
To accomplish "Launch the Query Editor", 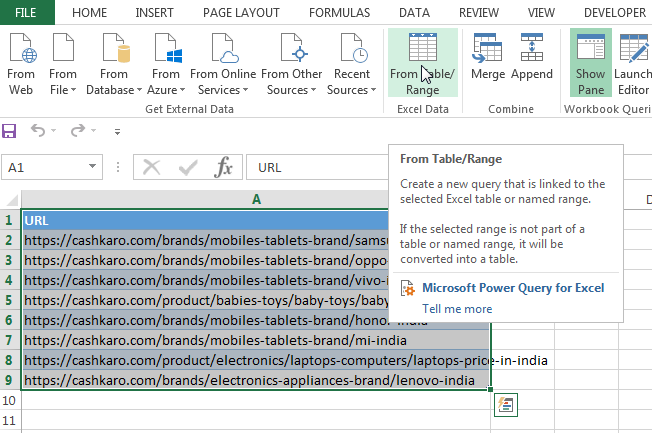I will pyautogui.click(x=633, y=63).
